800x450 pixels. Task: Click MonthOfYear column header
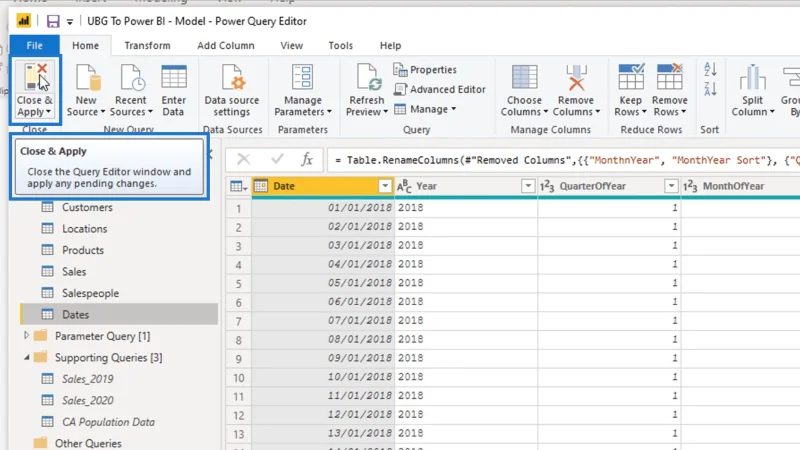[x=740, y=186]
